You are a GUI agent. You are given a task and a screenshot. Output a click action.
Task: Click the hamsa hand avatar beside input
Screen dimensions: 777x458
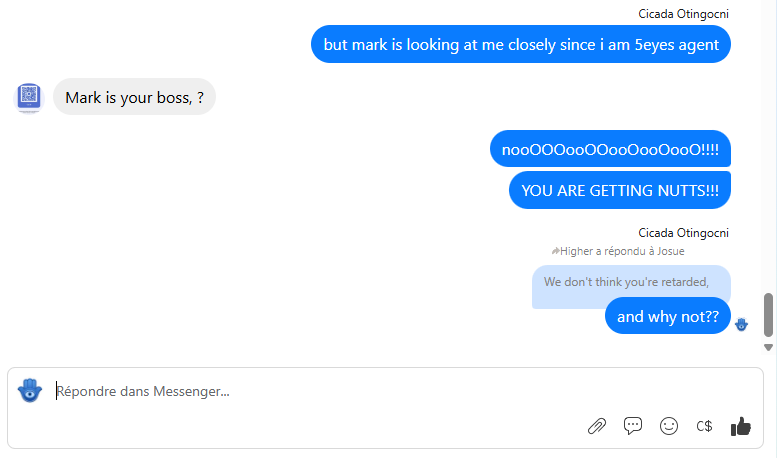tap(30, 390)
